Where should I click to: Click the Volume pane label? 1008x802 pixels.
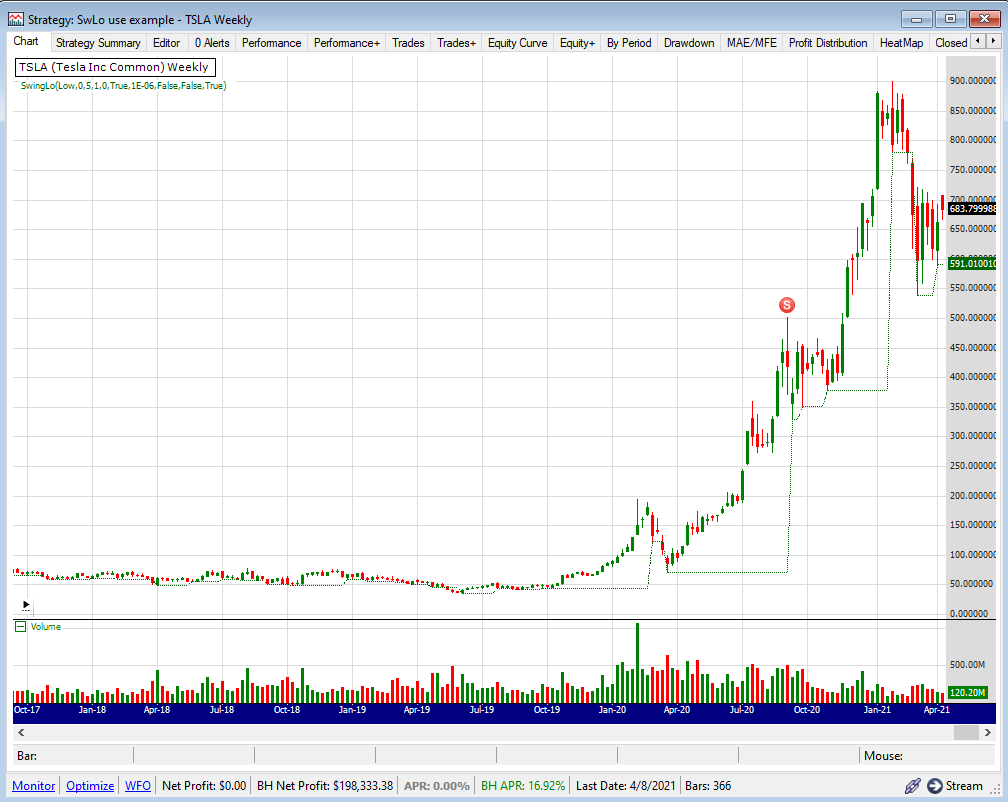point(46,627)
